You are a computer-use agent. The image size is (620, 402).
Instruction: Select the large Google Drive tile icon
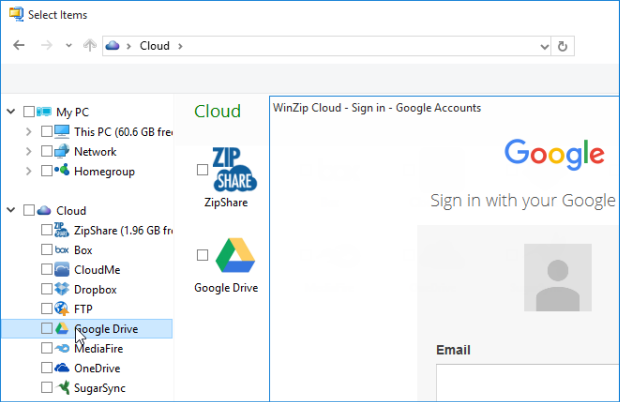(235, 255)
